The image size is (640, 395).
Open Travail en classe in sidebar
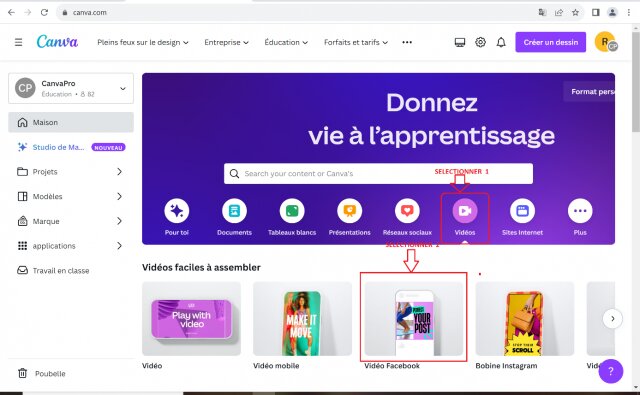point(71,270)
